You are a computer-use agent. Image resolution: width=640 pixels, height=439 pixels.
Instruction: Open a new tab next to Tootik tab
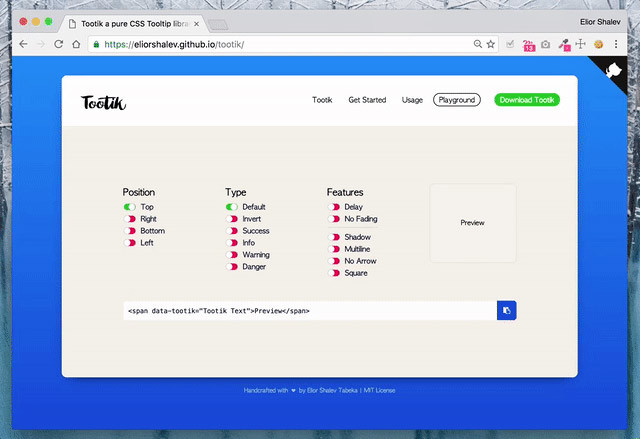(x=218, y=25)
